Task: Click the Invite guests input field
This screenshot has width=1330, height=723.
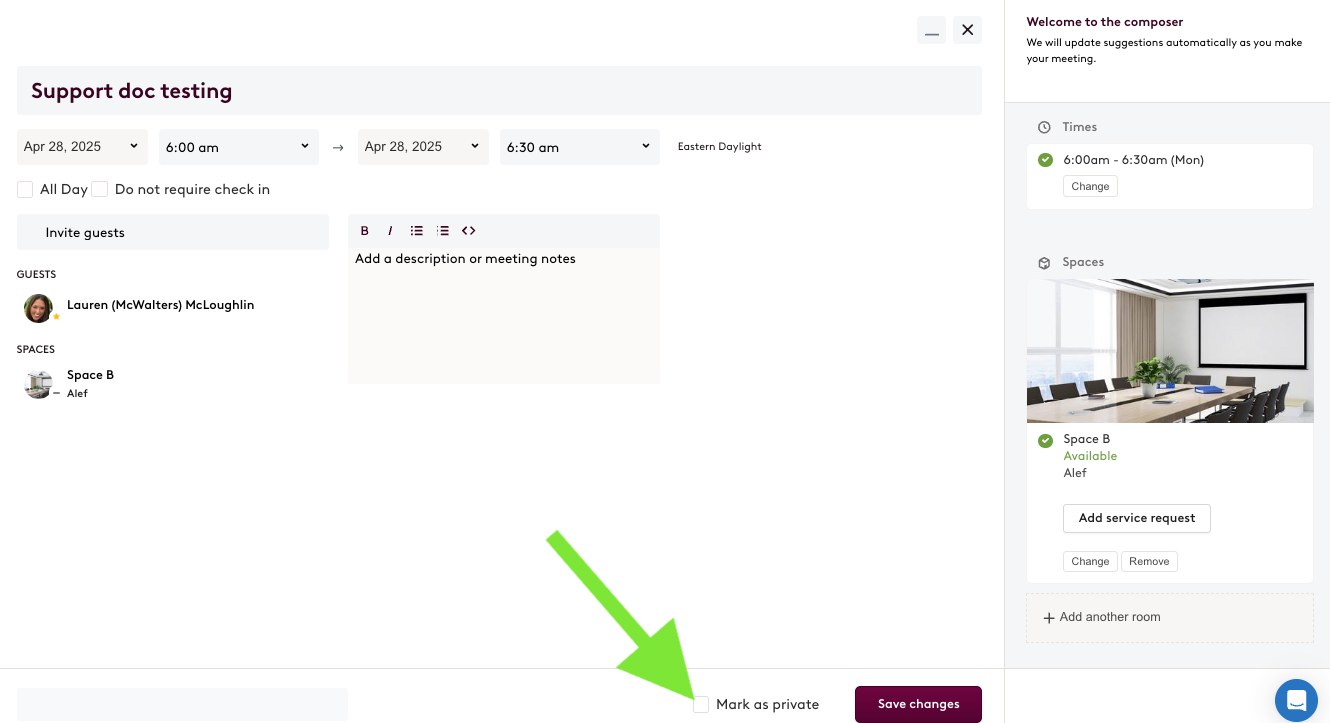Action: click(x=173, y=232)
